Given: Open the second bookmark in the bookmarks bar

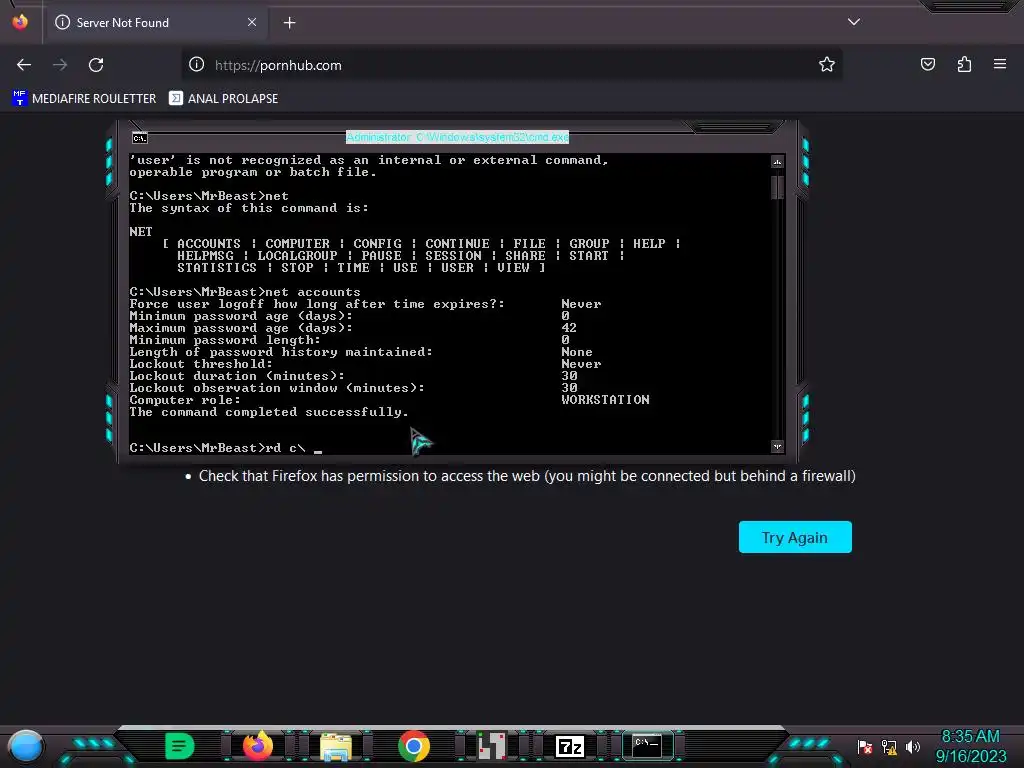Looking at the screenshot, I should point(223,99).
